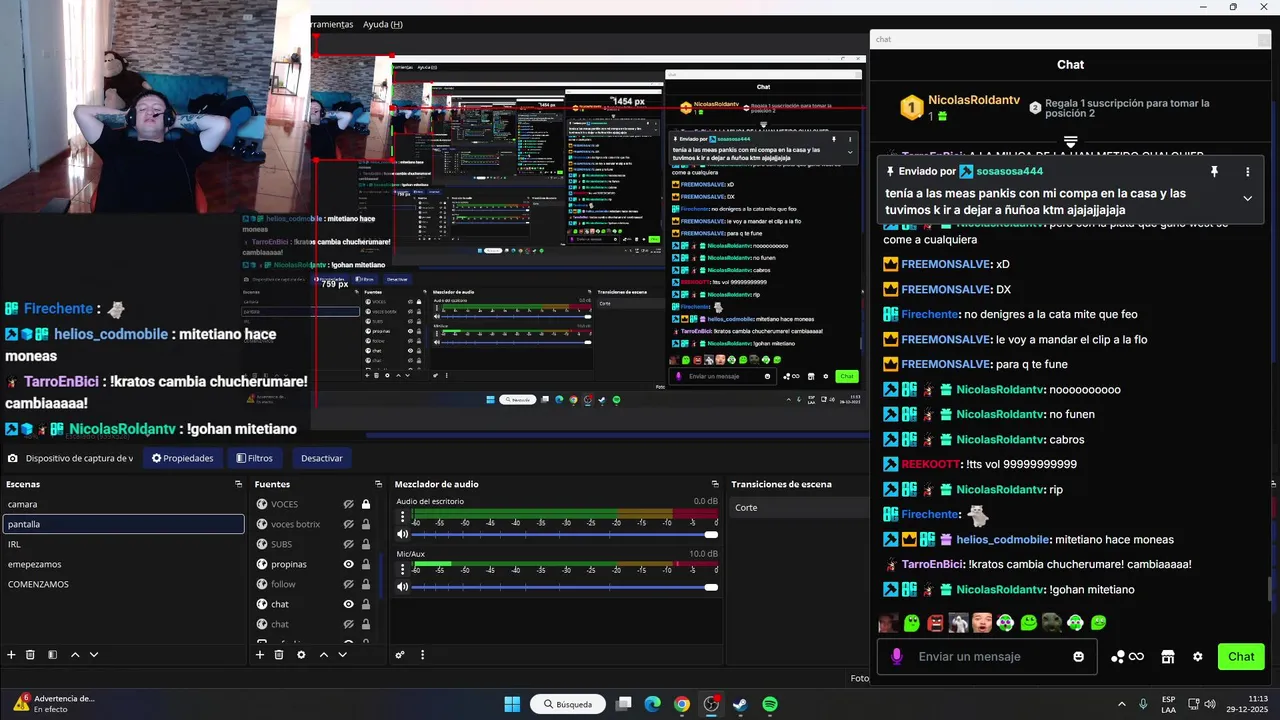Click chat panel vertical scrollbar
This screenshot has width=1280, height=720.
tap(1271, 589)
